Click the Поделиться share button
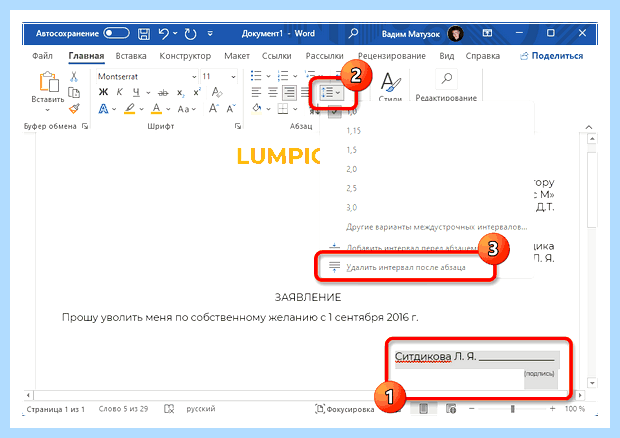Image resolution: width=620 pixels, height=438 pixels. 552,56
